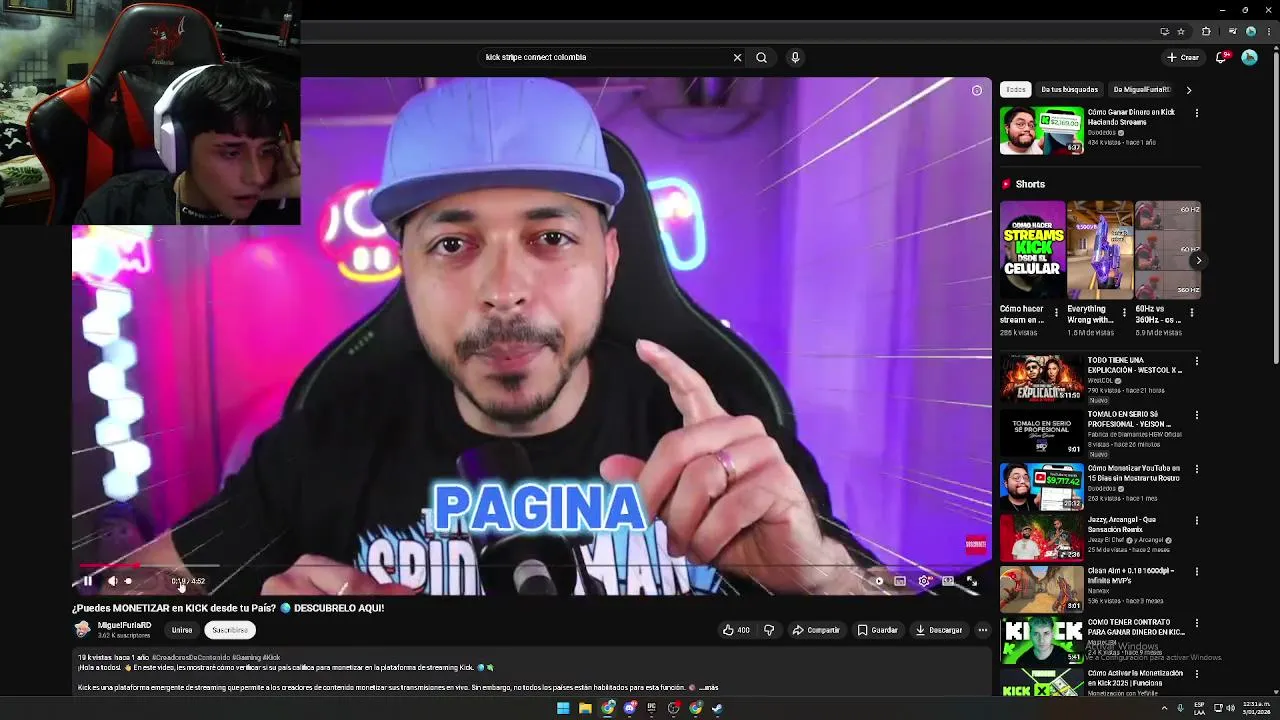The width and height of the screenshot is (1280, 720).
Task: Open options for the WESTCOL video
Action: [x=1196, y=361]
